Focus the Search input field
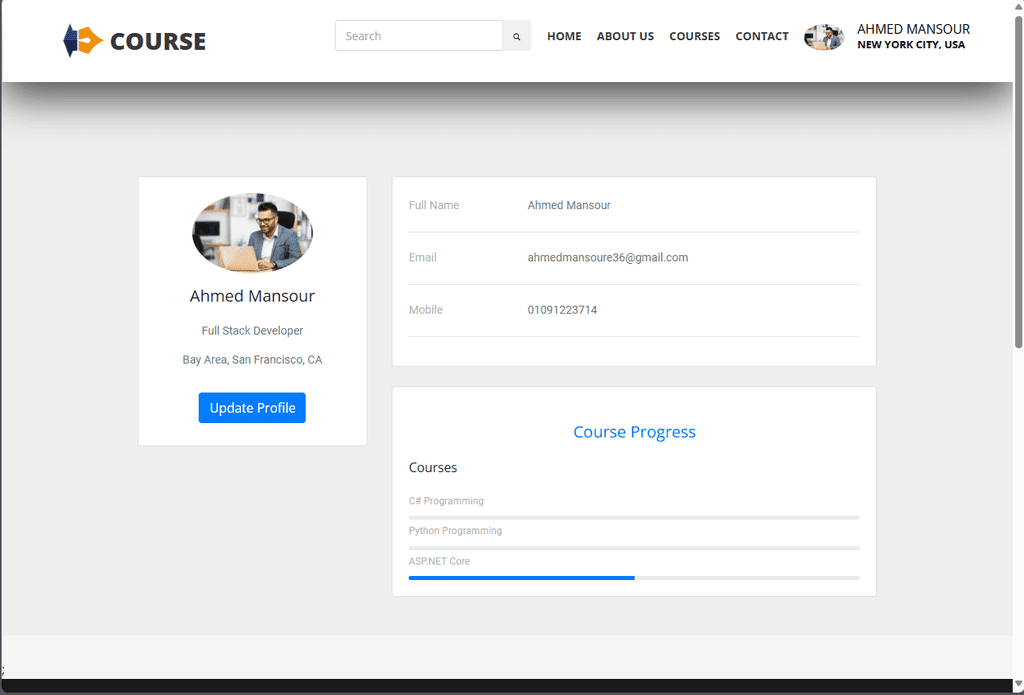The image size is (1024, 695). tap(419, 36)
